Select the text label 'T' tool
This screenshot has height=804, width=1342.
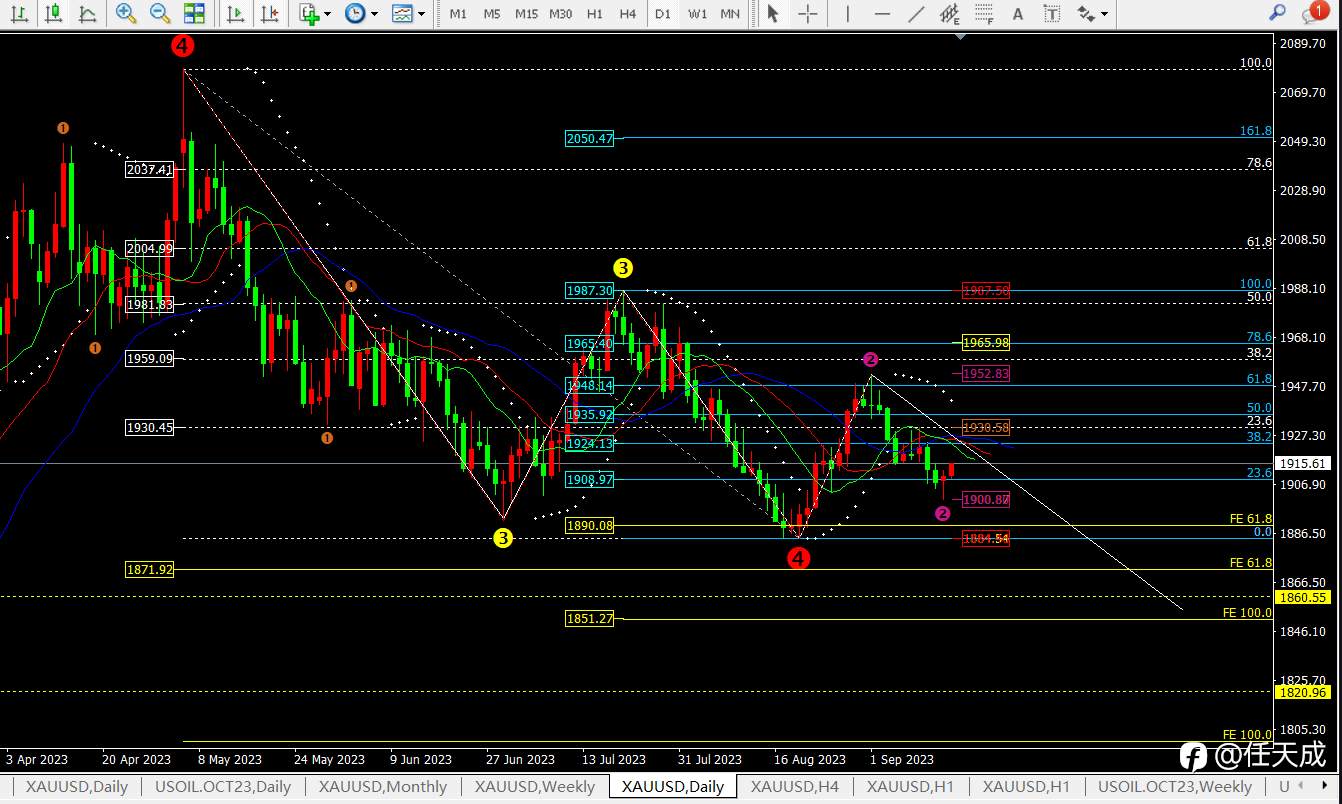[1051, 14]
